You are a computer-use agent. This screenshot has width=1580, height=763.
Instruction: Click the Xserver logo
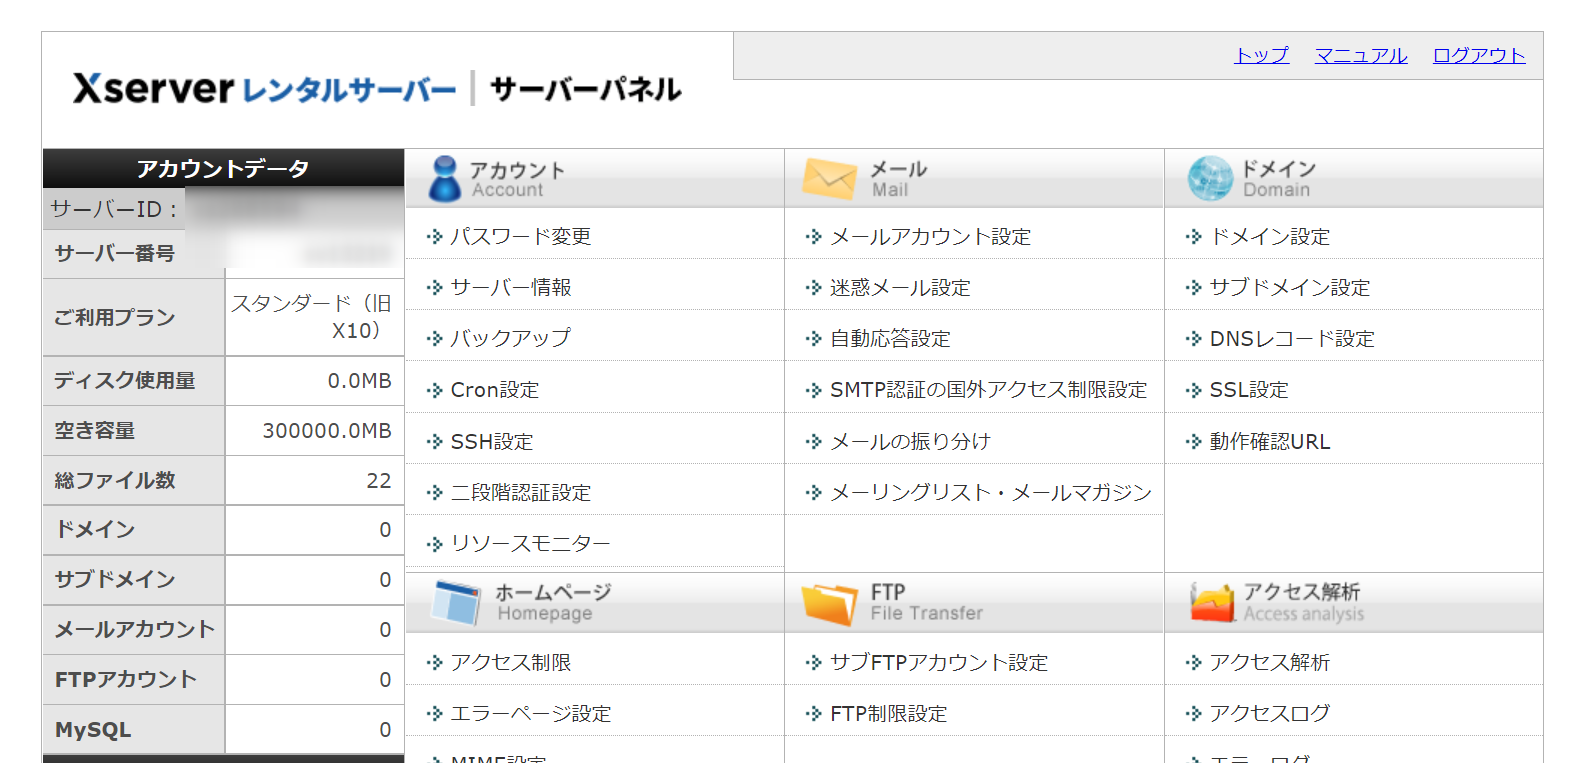(x=377, y=89)
